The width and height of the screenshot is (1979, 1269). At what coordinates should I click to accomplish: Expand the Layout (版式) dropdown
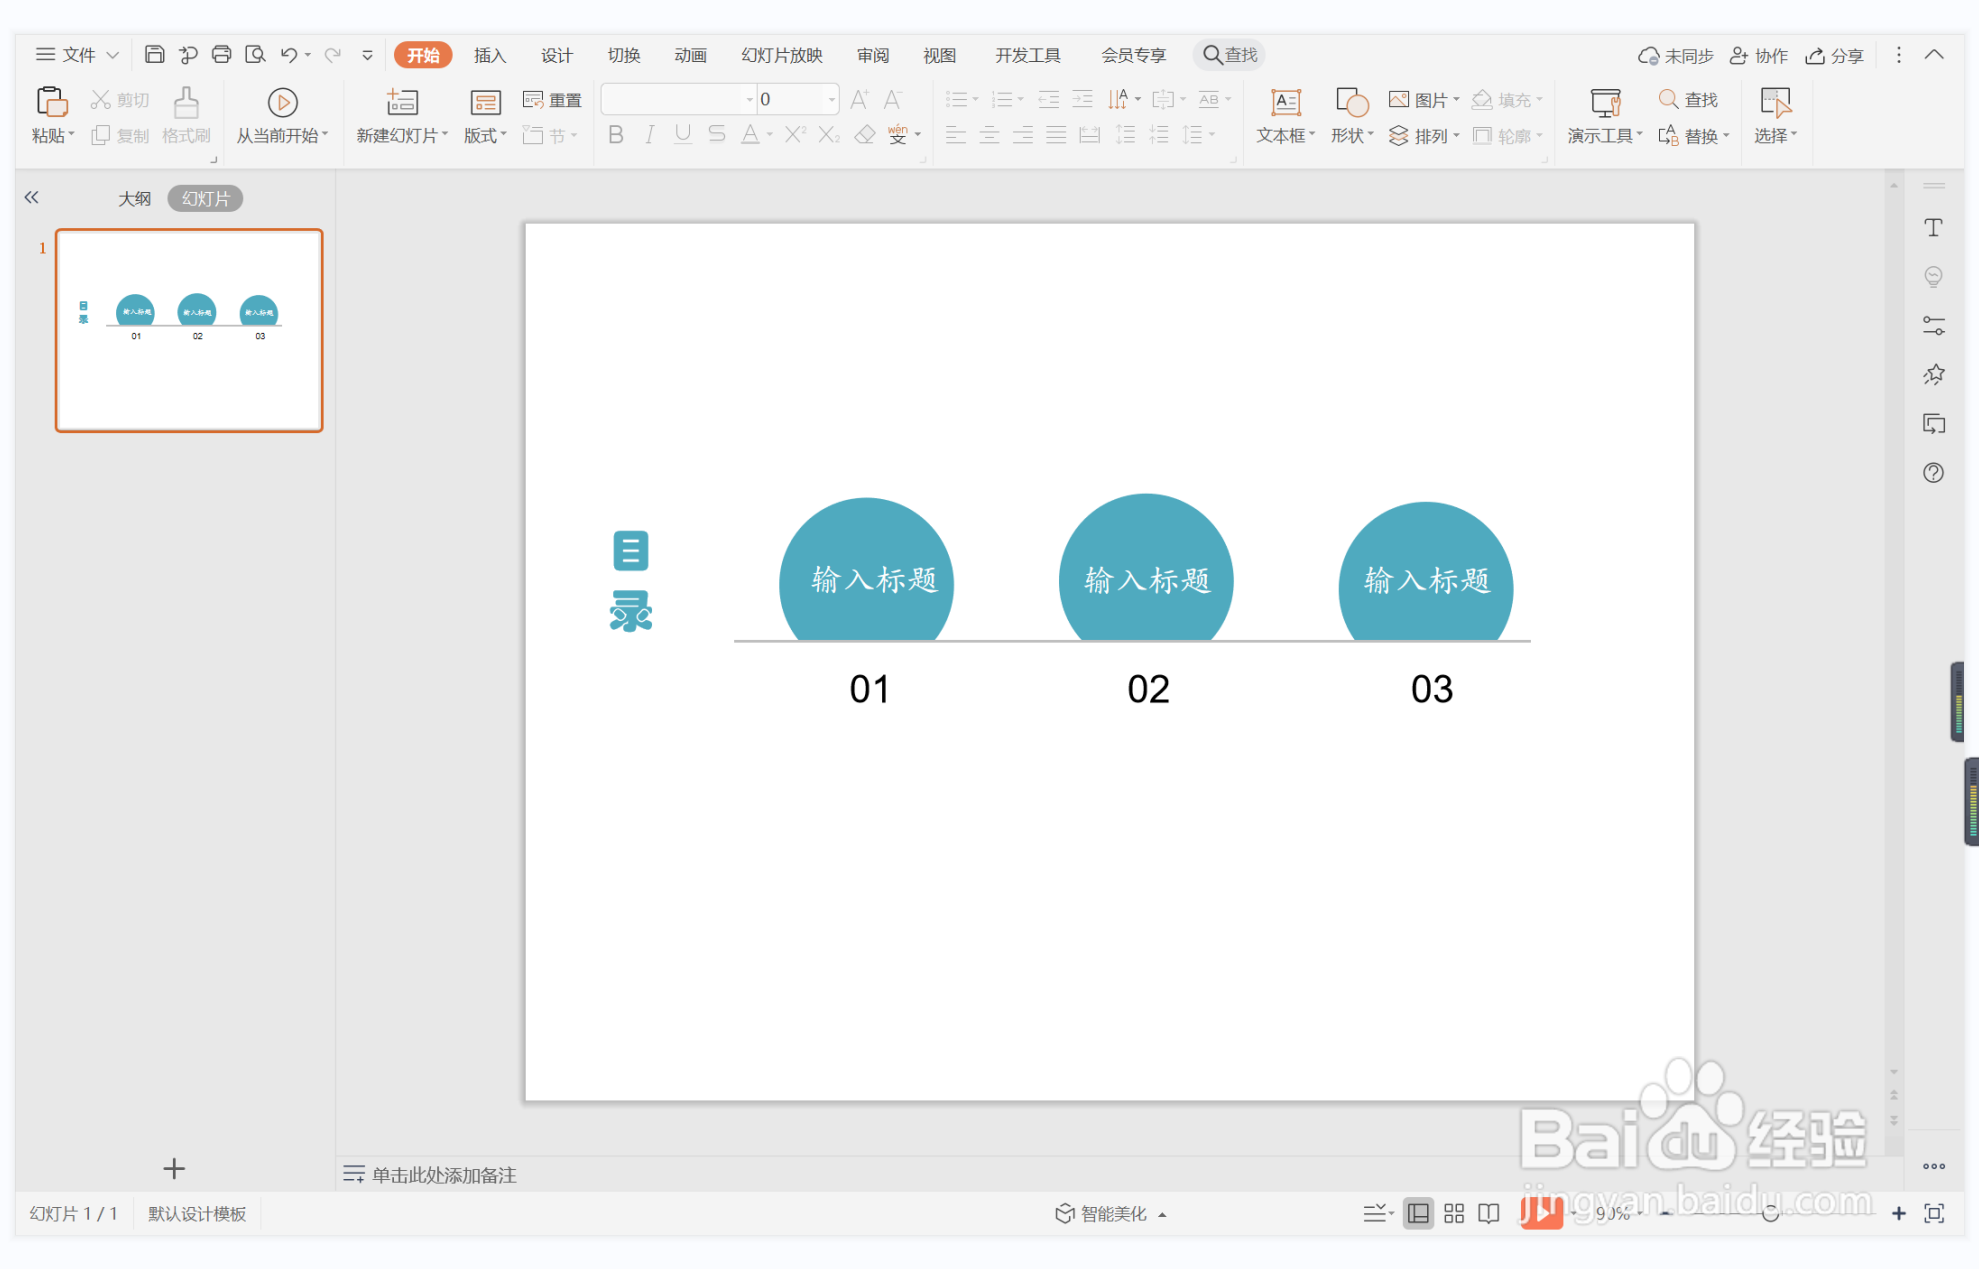[485, 135]
